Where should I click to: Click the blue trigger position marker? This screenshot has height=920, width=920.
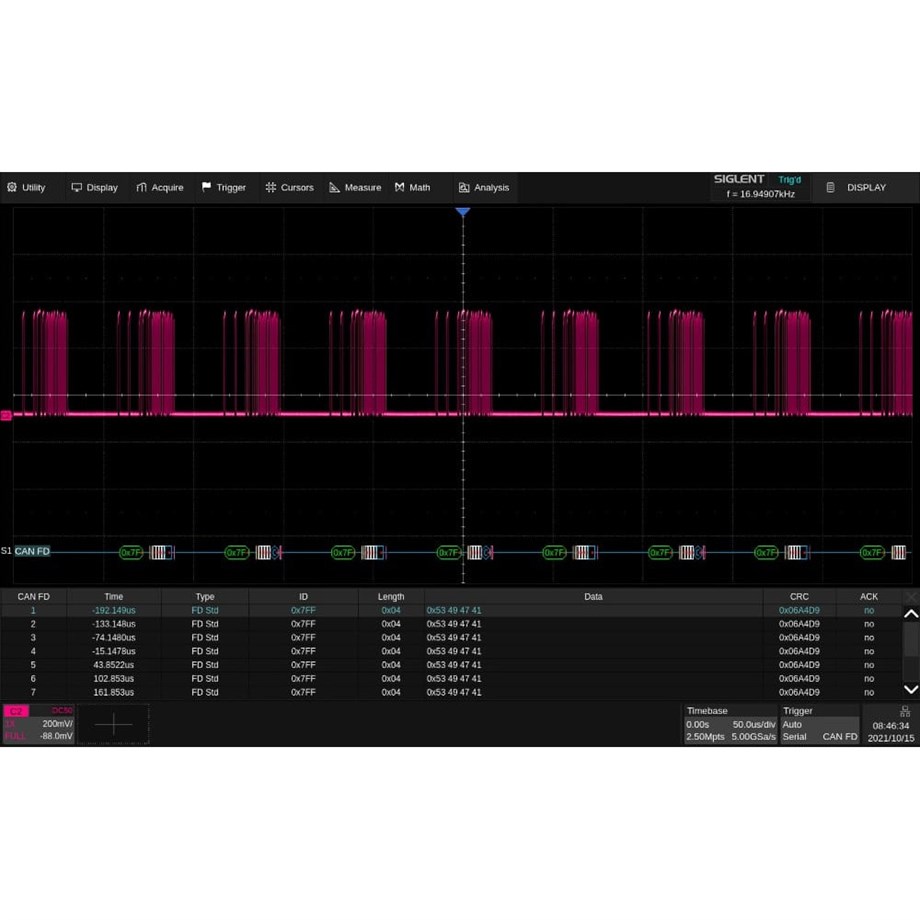(x=462, y=212)
